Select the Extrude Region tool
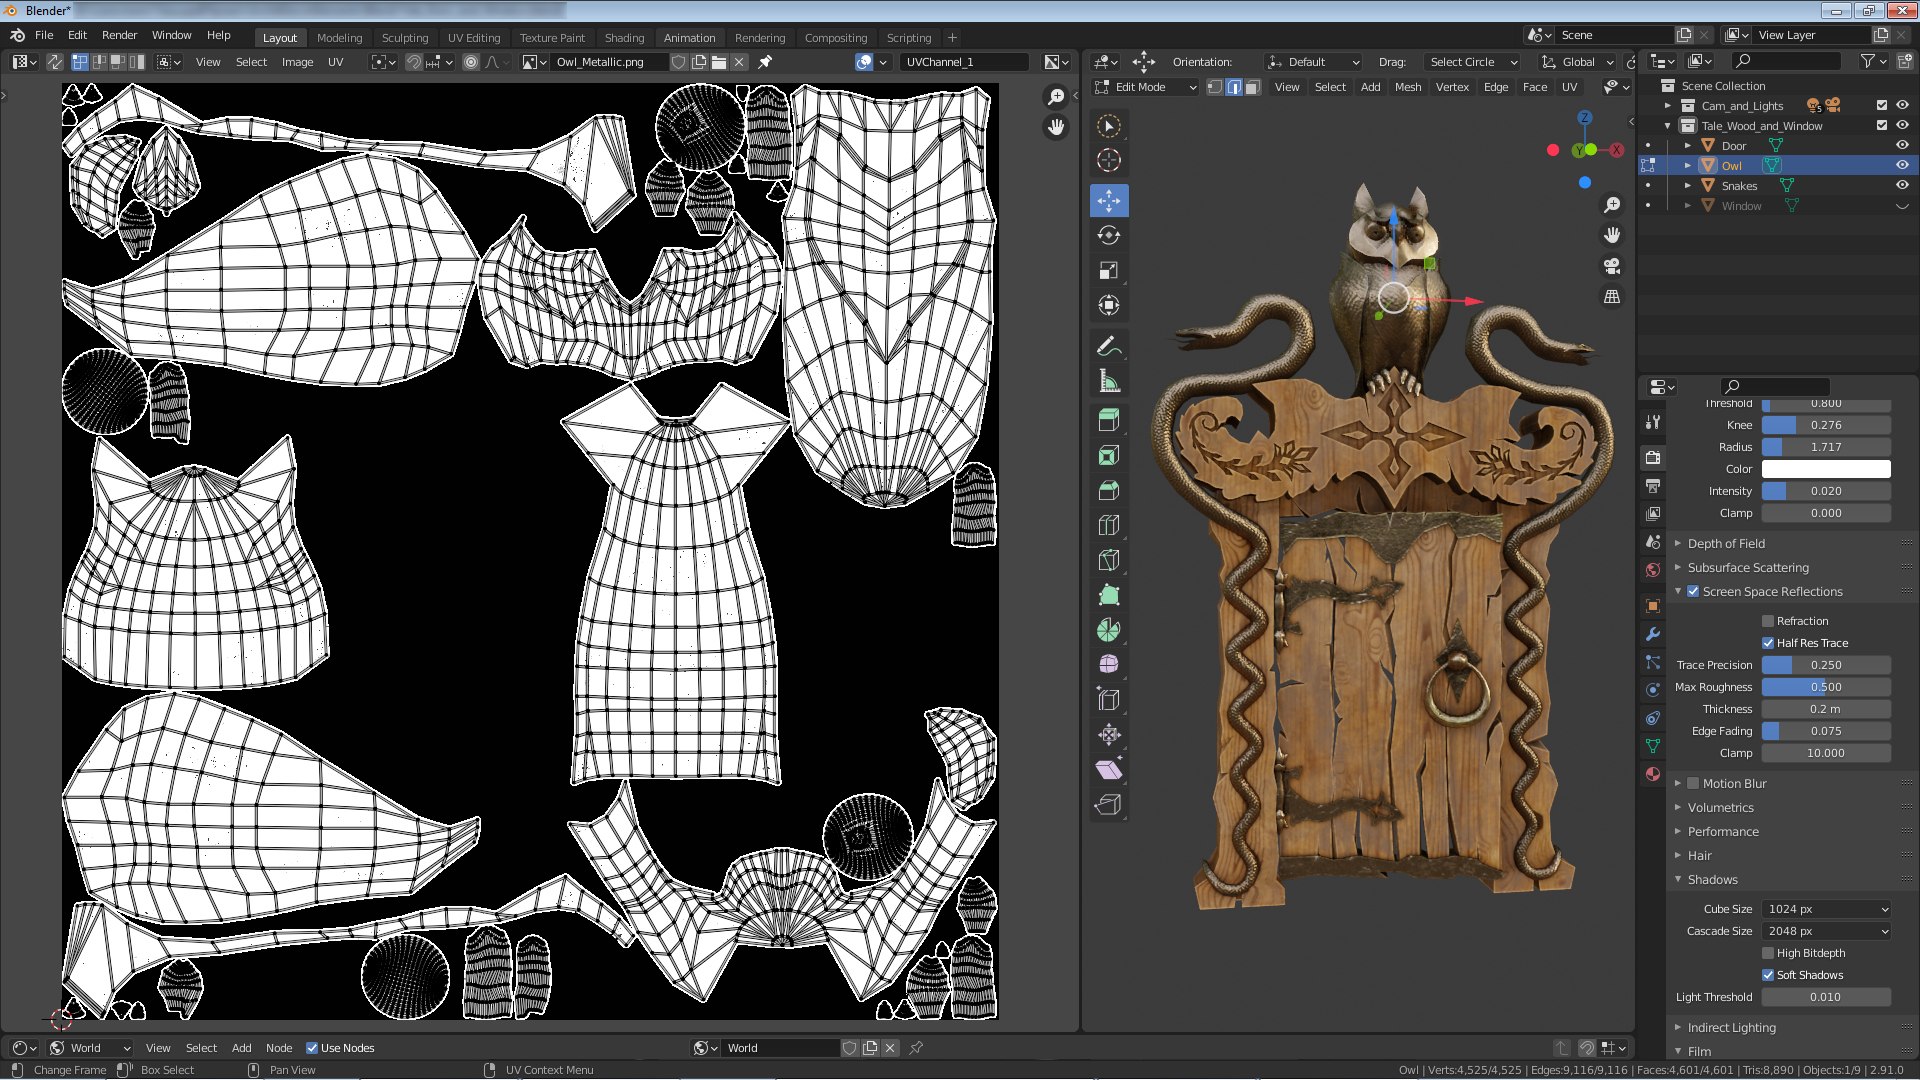1920x1080 pixels. (1108, 421)
